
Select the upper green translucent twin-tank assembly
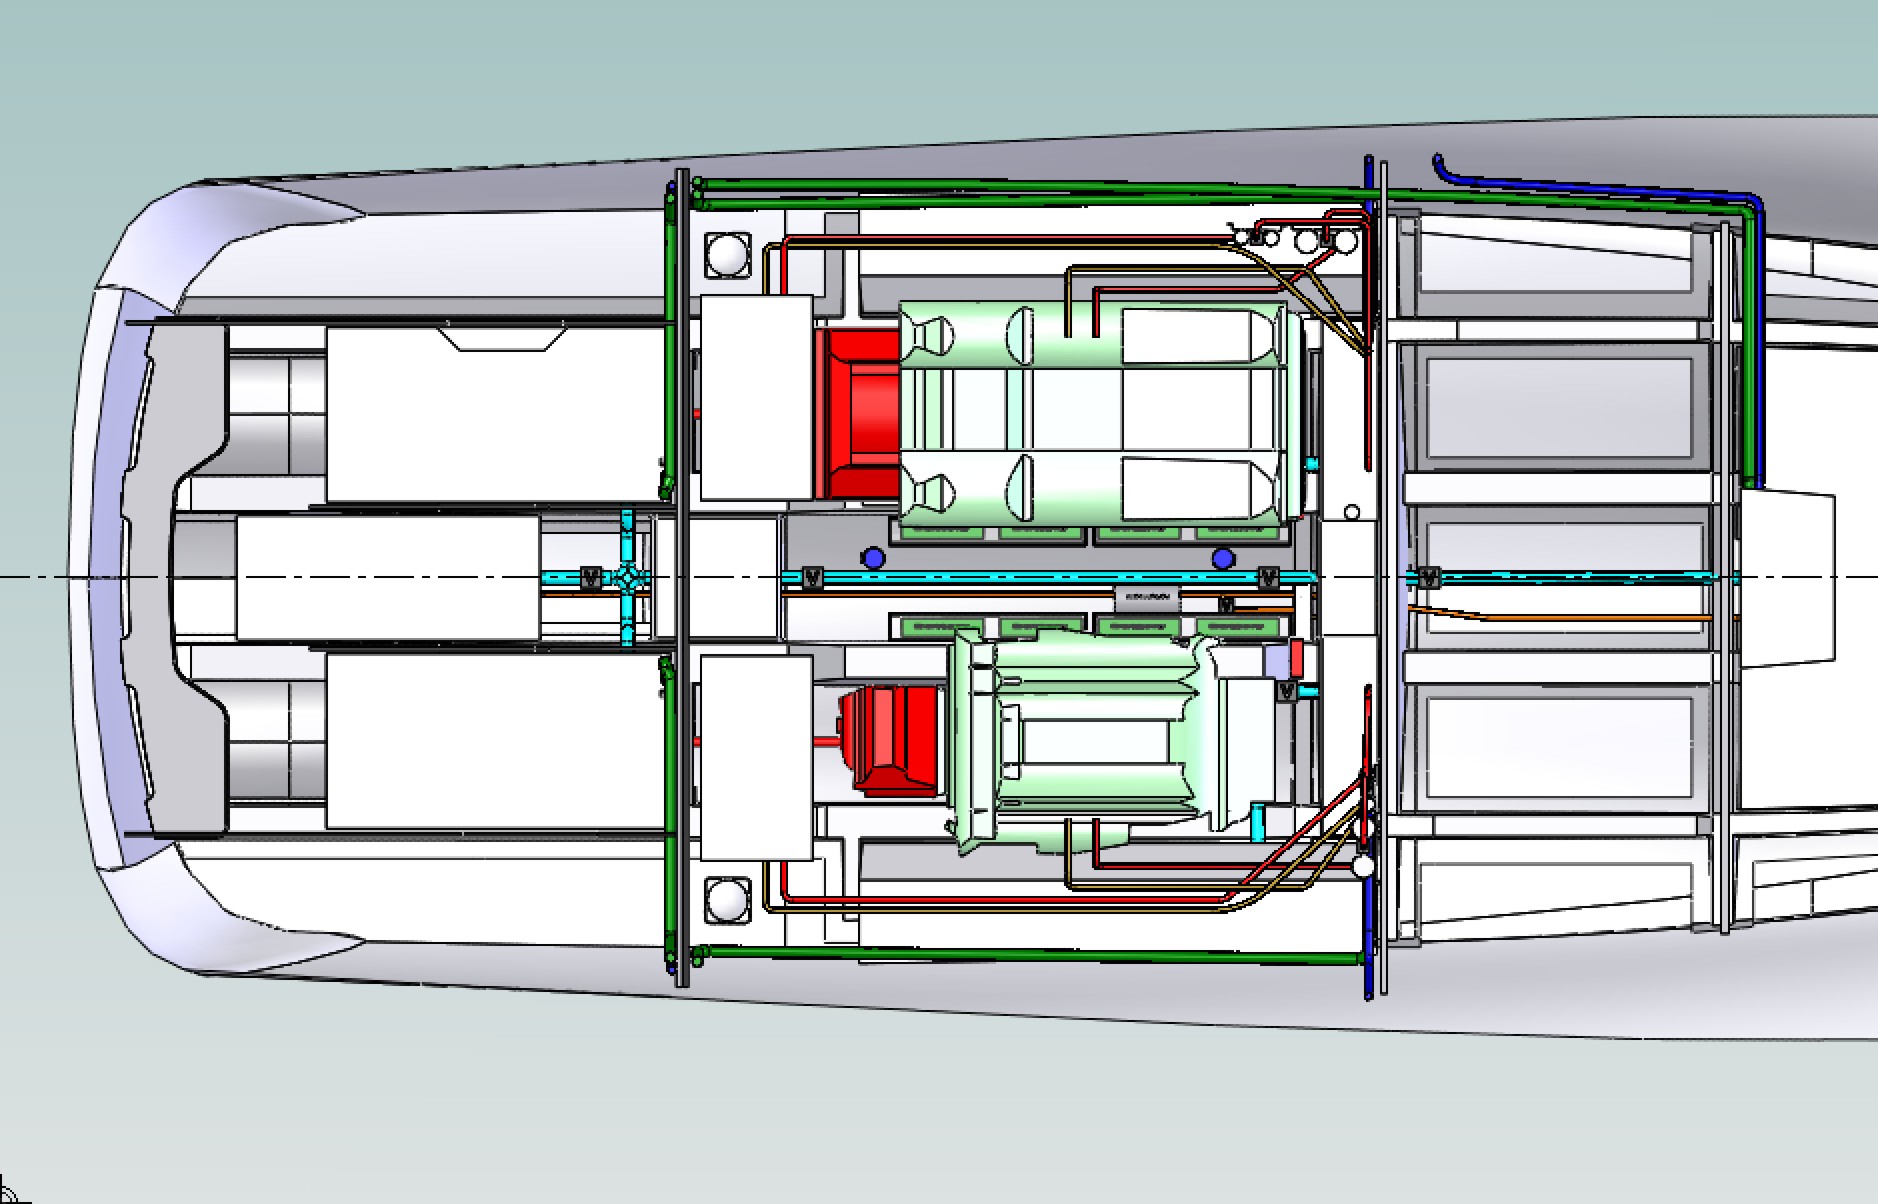pyautogui.click(x=1100, y=412)
